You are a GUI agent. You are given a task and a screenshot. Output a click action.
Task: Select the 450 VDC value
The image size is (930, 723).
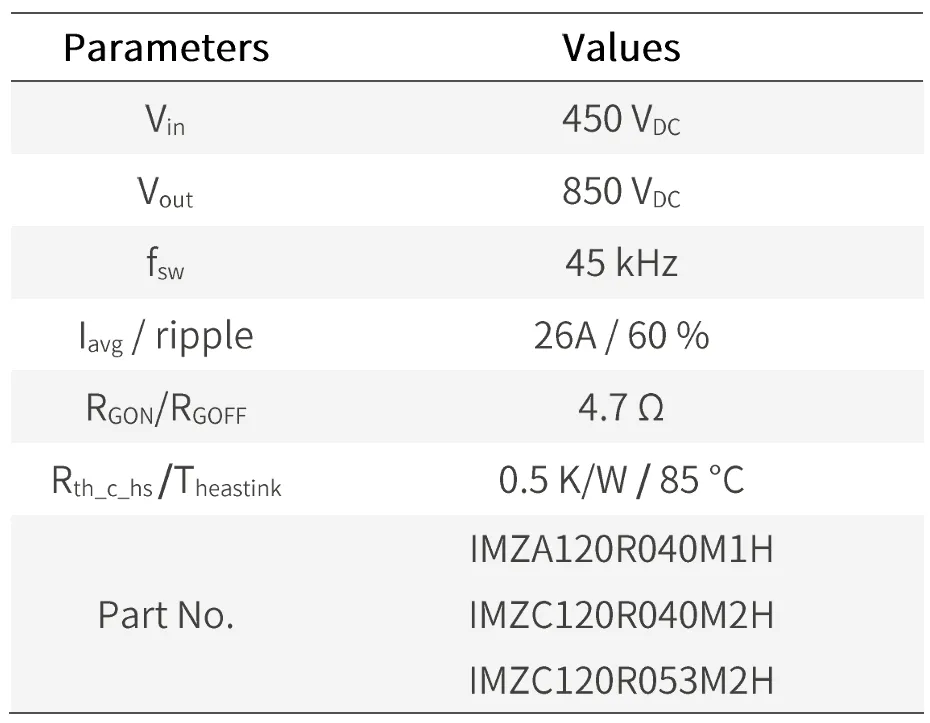621,119
